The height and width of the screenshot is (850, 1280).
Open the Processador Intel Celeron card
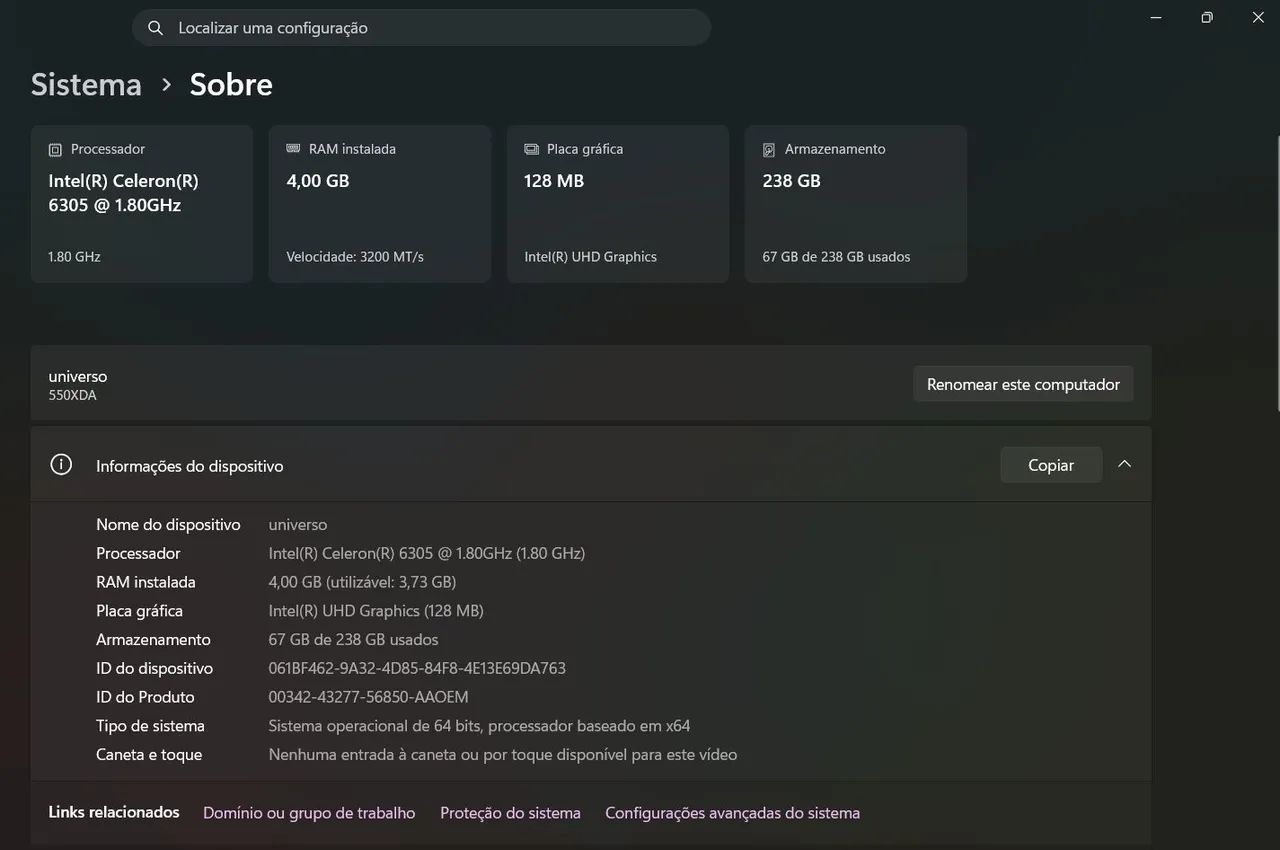142,204
